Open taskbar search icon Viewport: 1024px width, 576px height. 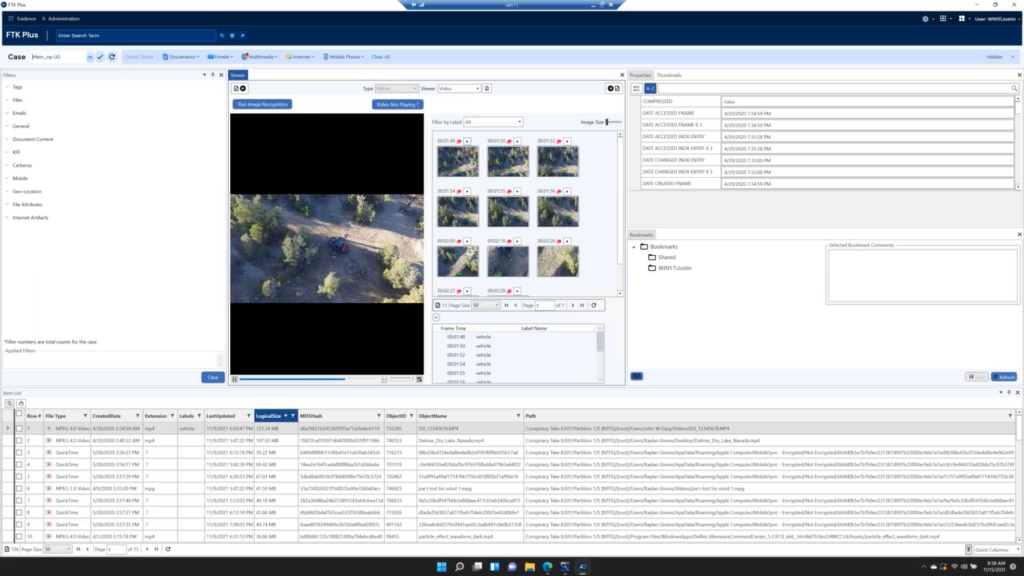tap(459, 567)
